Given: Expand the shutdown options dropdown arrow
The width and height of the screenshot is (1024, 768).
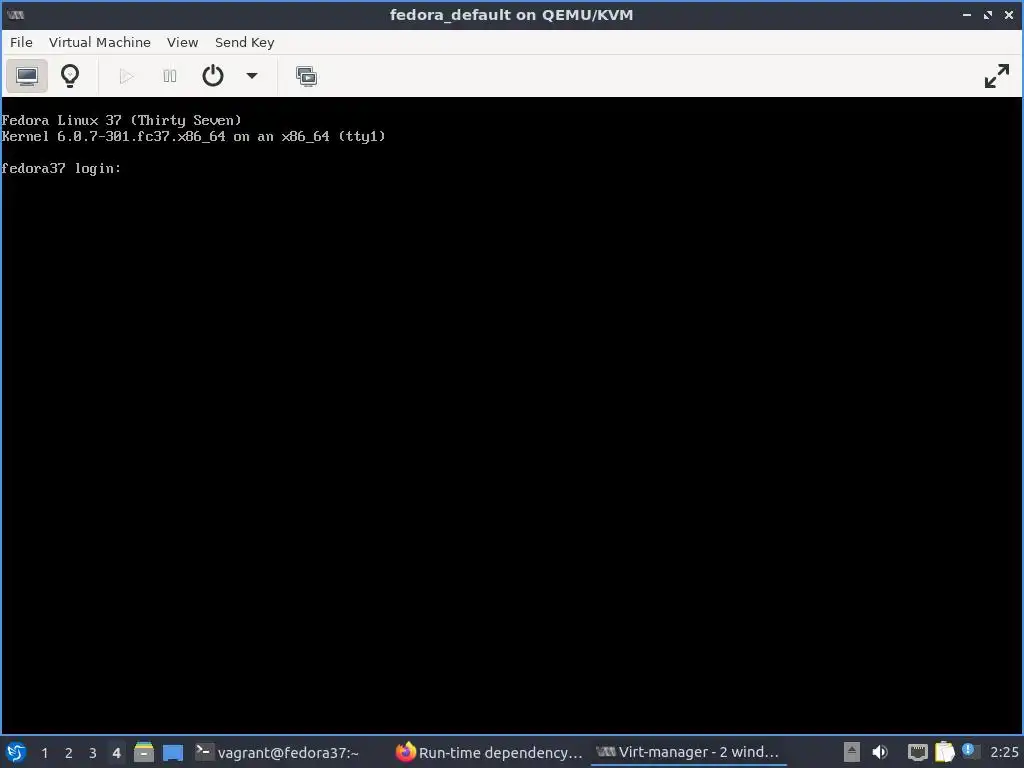Looking at the screenshot, I should pos(252,76).
